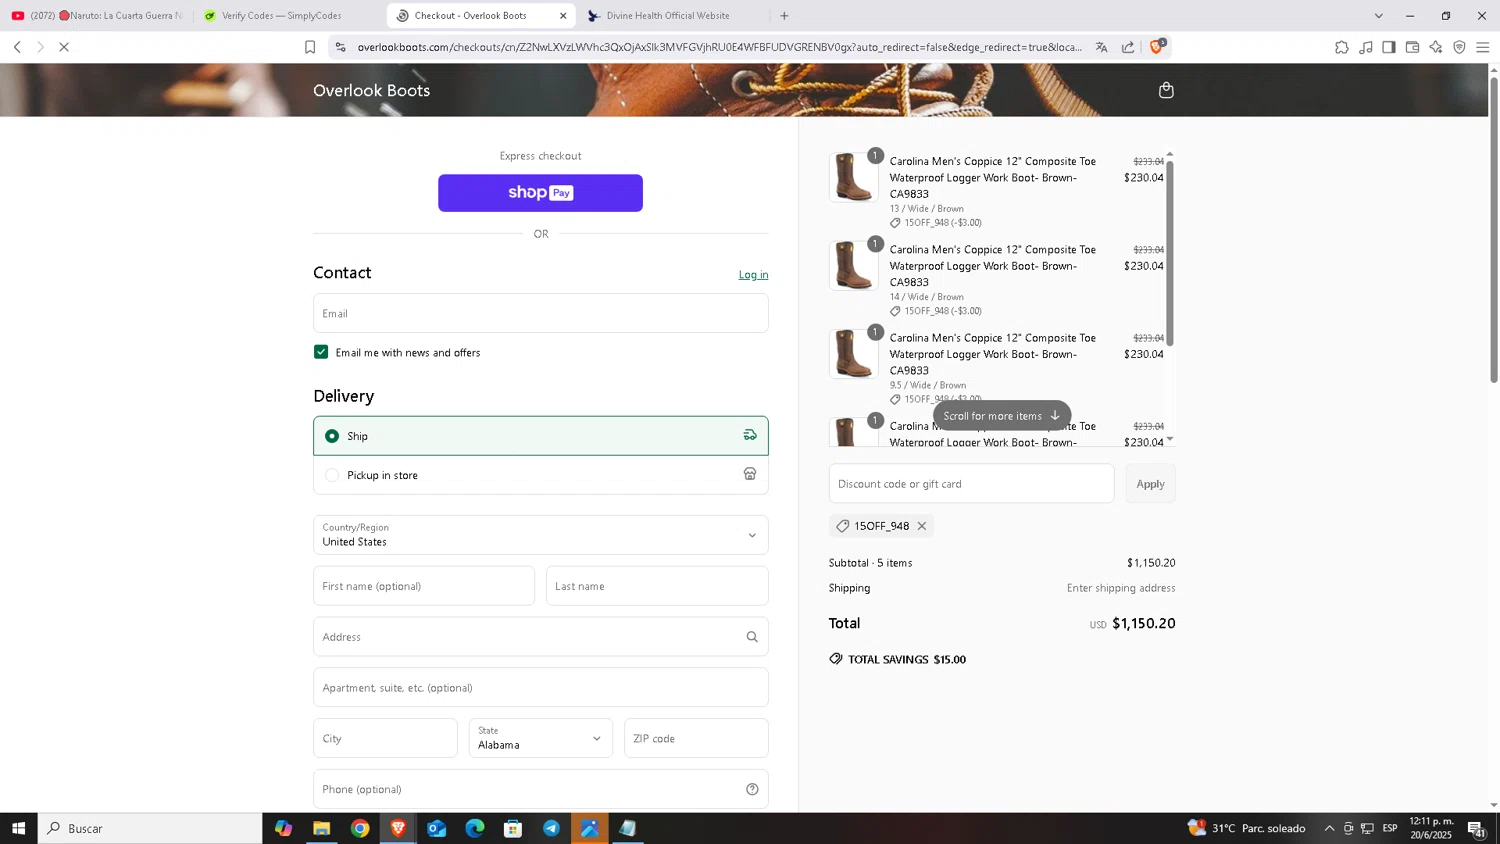Click the Overlook Boots store title
The image size is (1500, 844).
(x=372, y=90)
